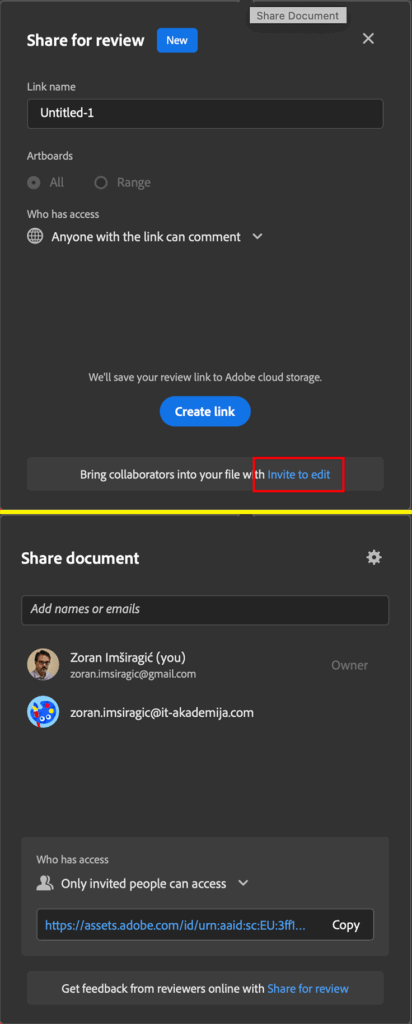Follow the Invite to edit link
The image size is (412, 1024).
tap(299, 474)
